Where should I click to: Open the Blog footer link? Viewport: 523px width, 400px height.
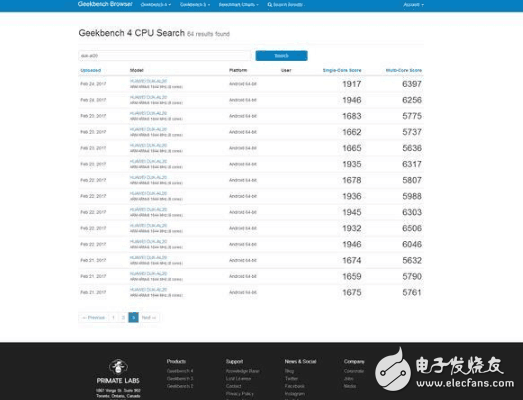(x=289, y=371)
